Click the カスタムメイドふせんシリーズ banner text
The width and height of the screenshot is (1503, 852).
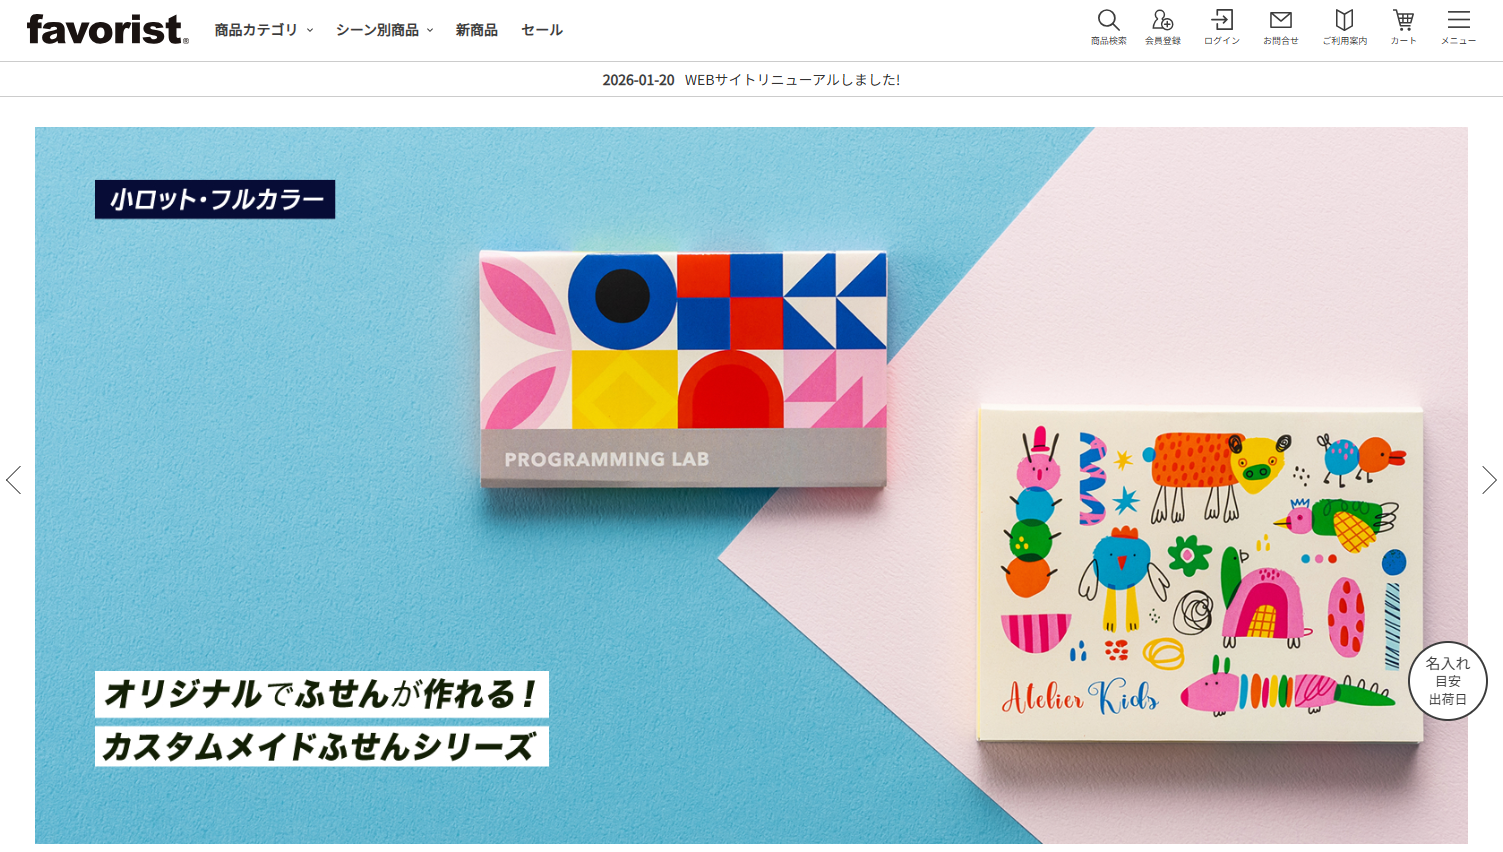point(321,747)
